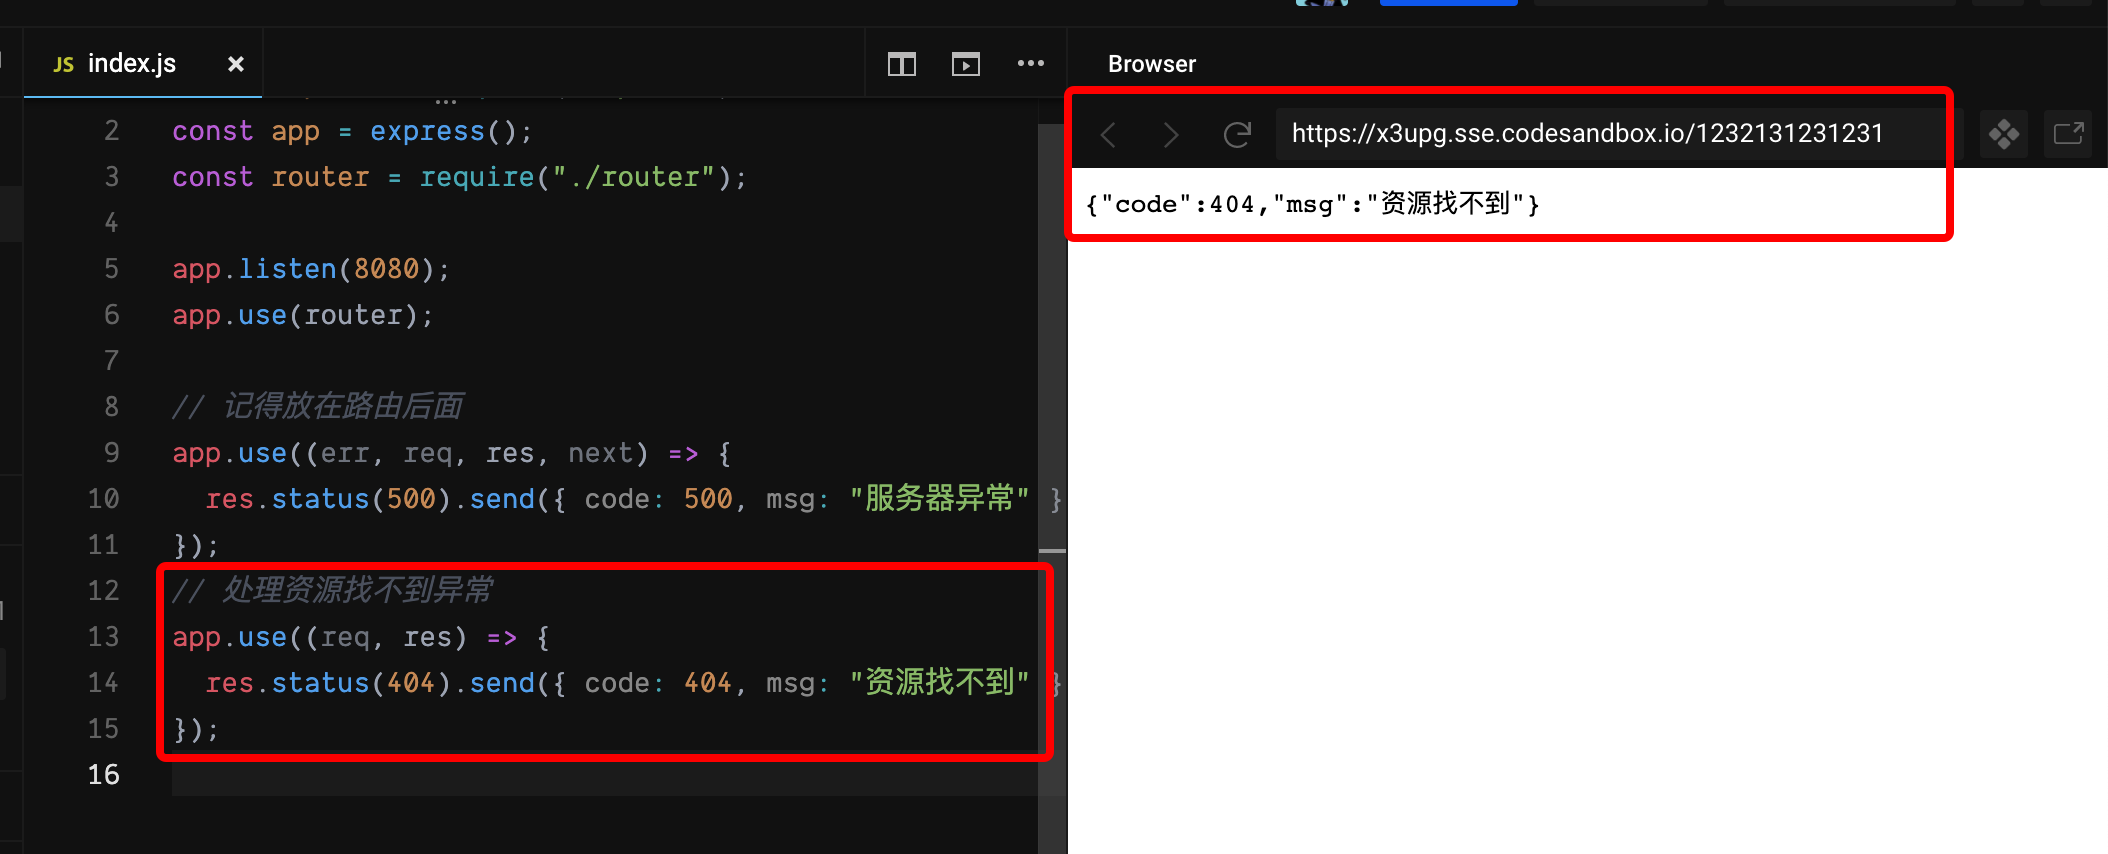Click line number 5 in the gutter
The width and height of the screenshot is (2108, 854).
[x=111, y=269]
